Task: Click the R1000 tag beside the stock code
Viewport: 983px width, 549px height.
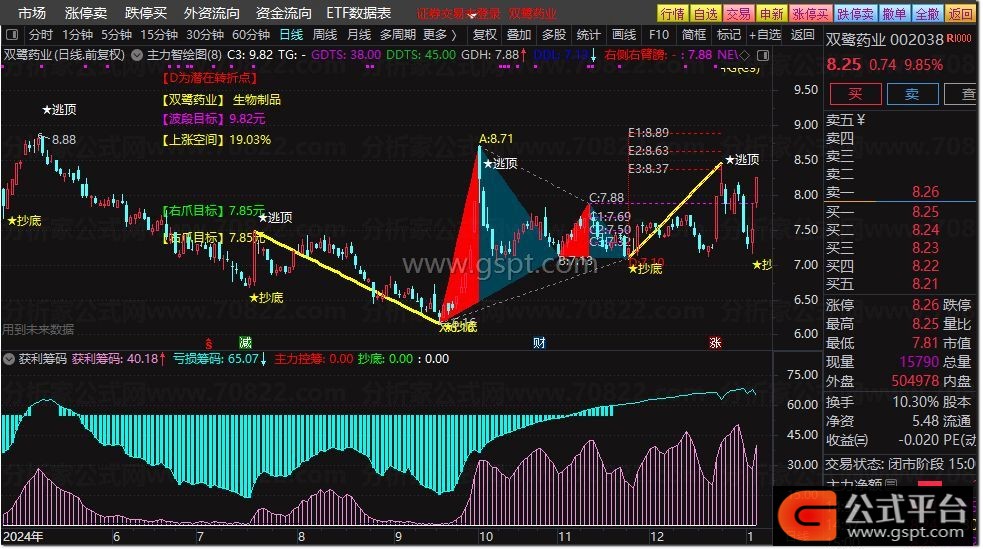Action: click(959, 38)
